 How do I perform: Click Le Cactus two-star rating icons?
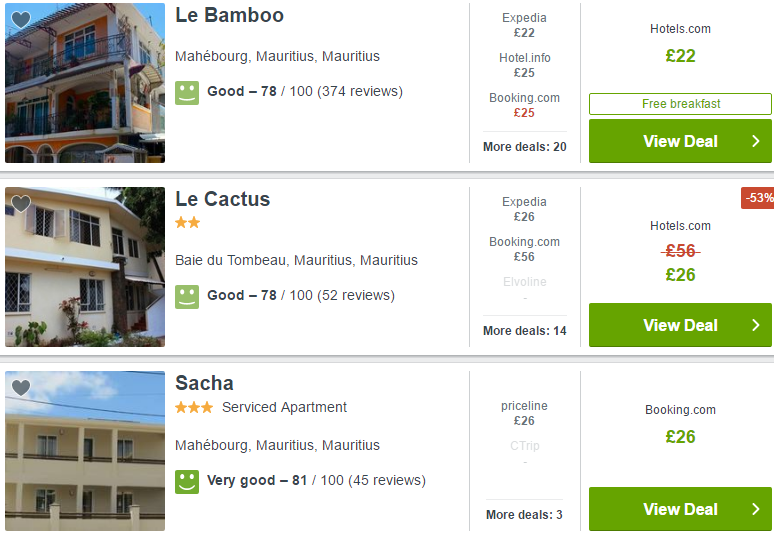pyautogui.click(x=188, y=223)
